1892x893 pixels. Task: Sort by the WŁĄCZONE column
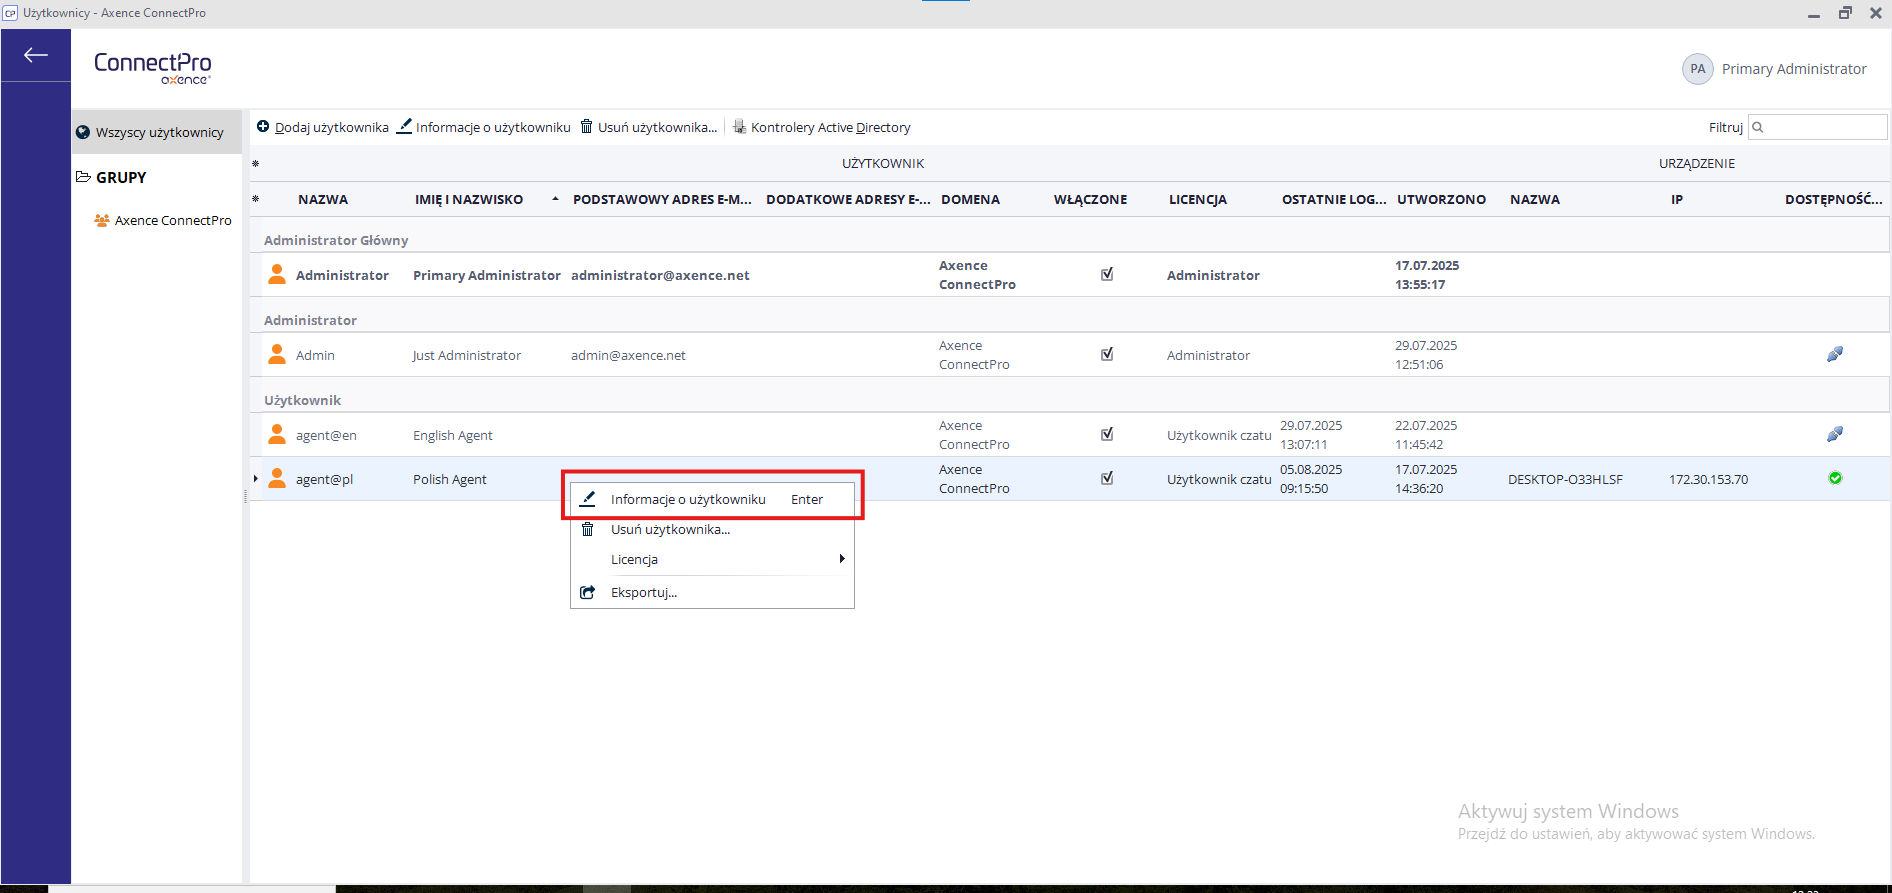tap(1090, 199)
